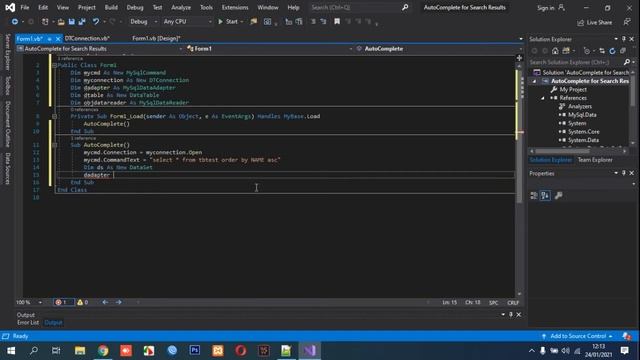Switch to the DTConnection.vb tab
Viewport: 640px width, 360px height.
[87, 38]
